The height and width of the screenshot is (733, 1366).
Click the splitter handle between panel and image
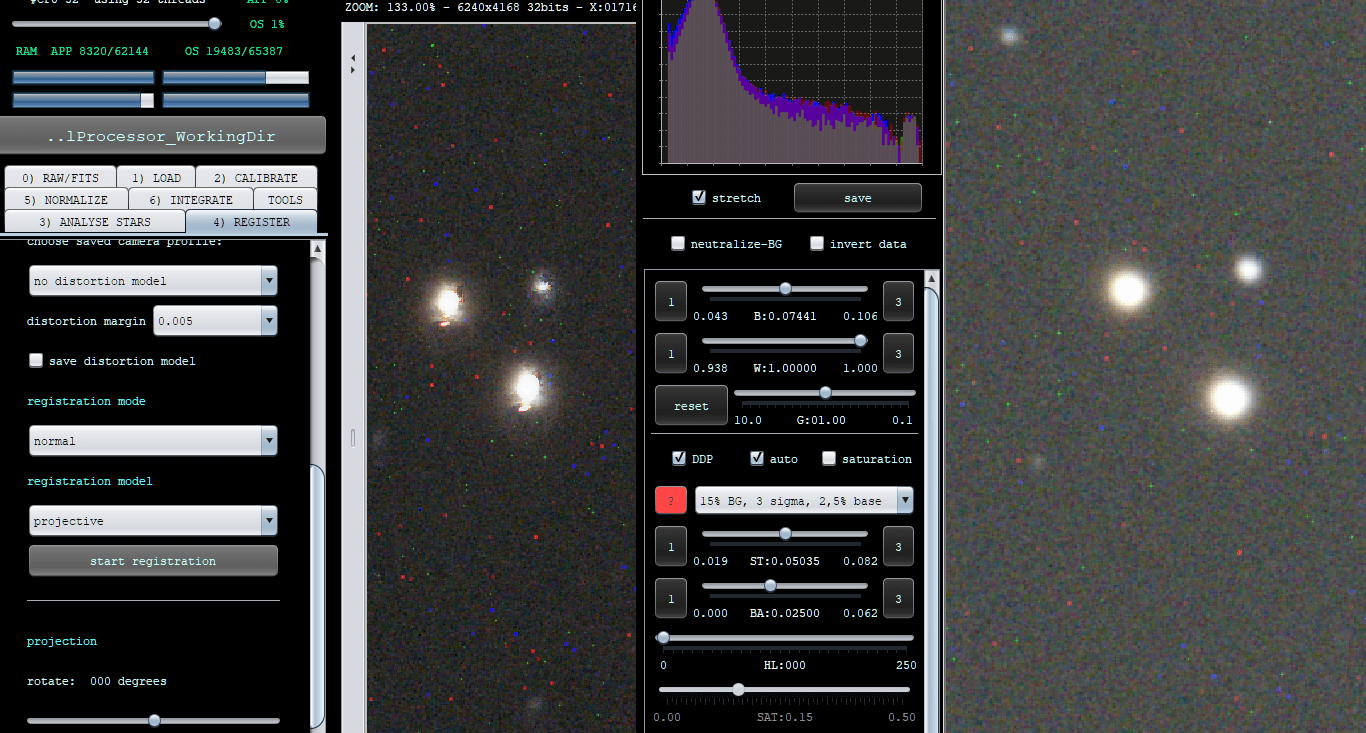click(351, 437)
